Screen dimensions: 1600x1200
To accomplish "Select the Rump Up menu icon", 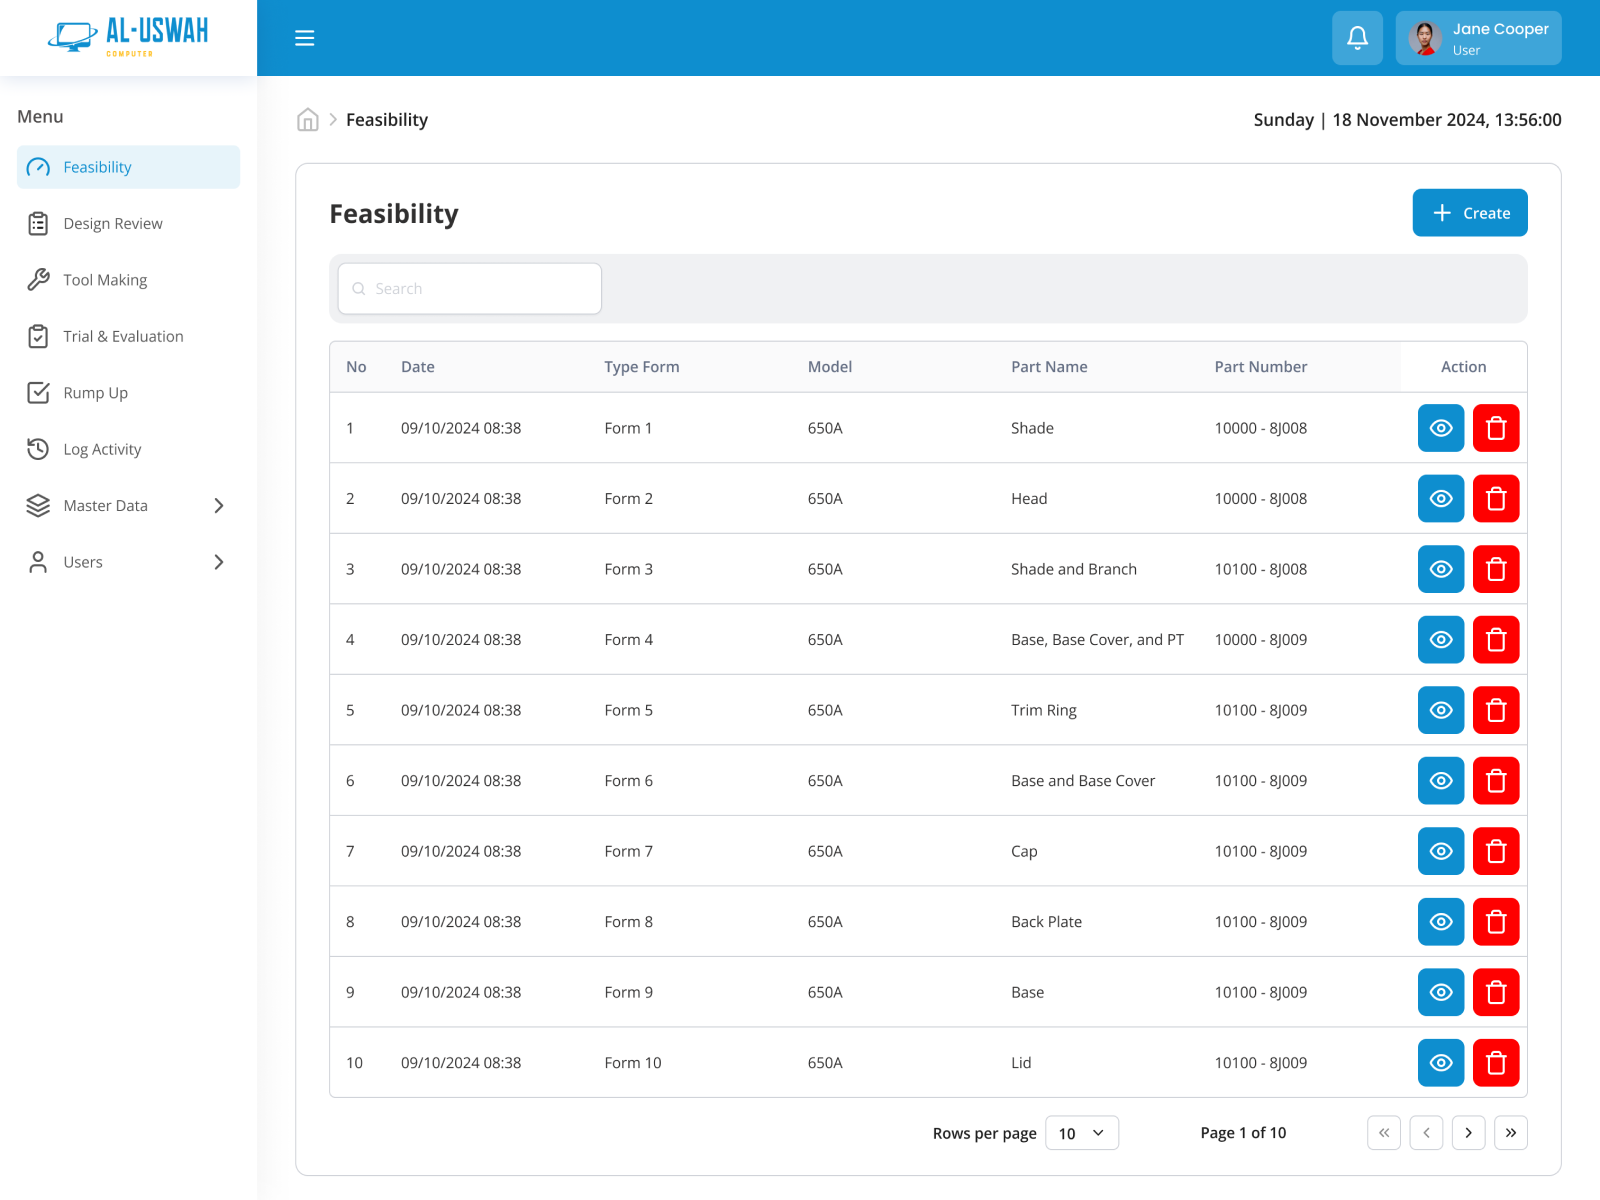I will [38, 392].
